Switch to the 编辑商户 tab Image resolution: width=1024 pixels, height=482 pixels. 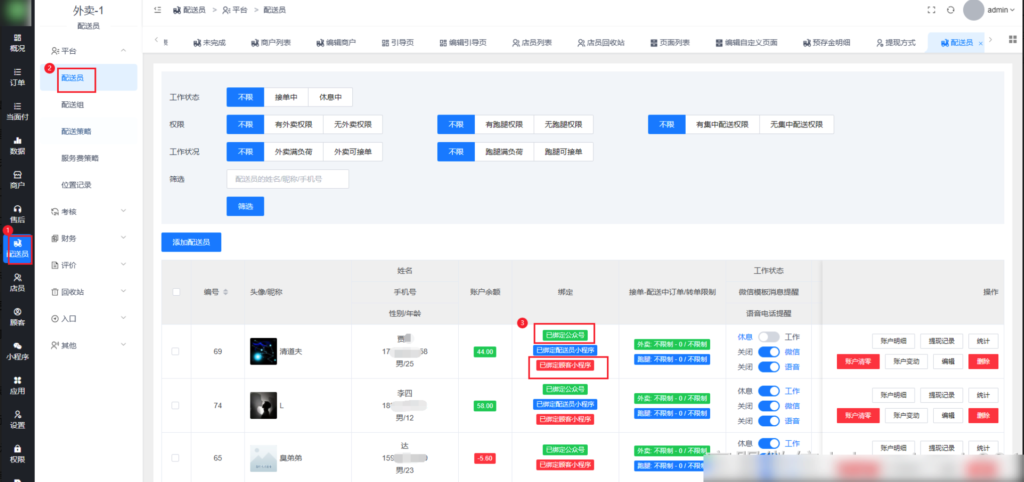click(x=336, y=42)
